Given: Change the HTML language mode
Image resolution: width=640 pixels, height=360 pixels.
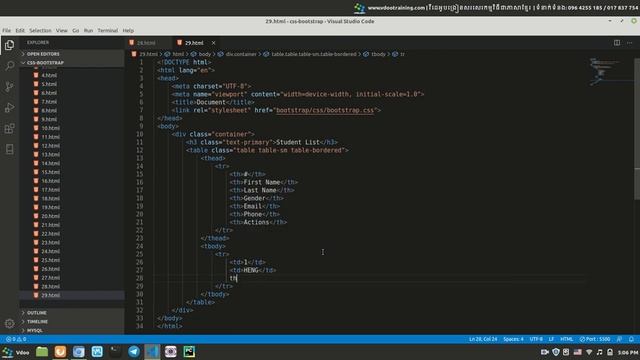Looking at the screenshot, I should point(567,339).
